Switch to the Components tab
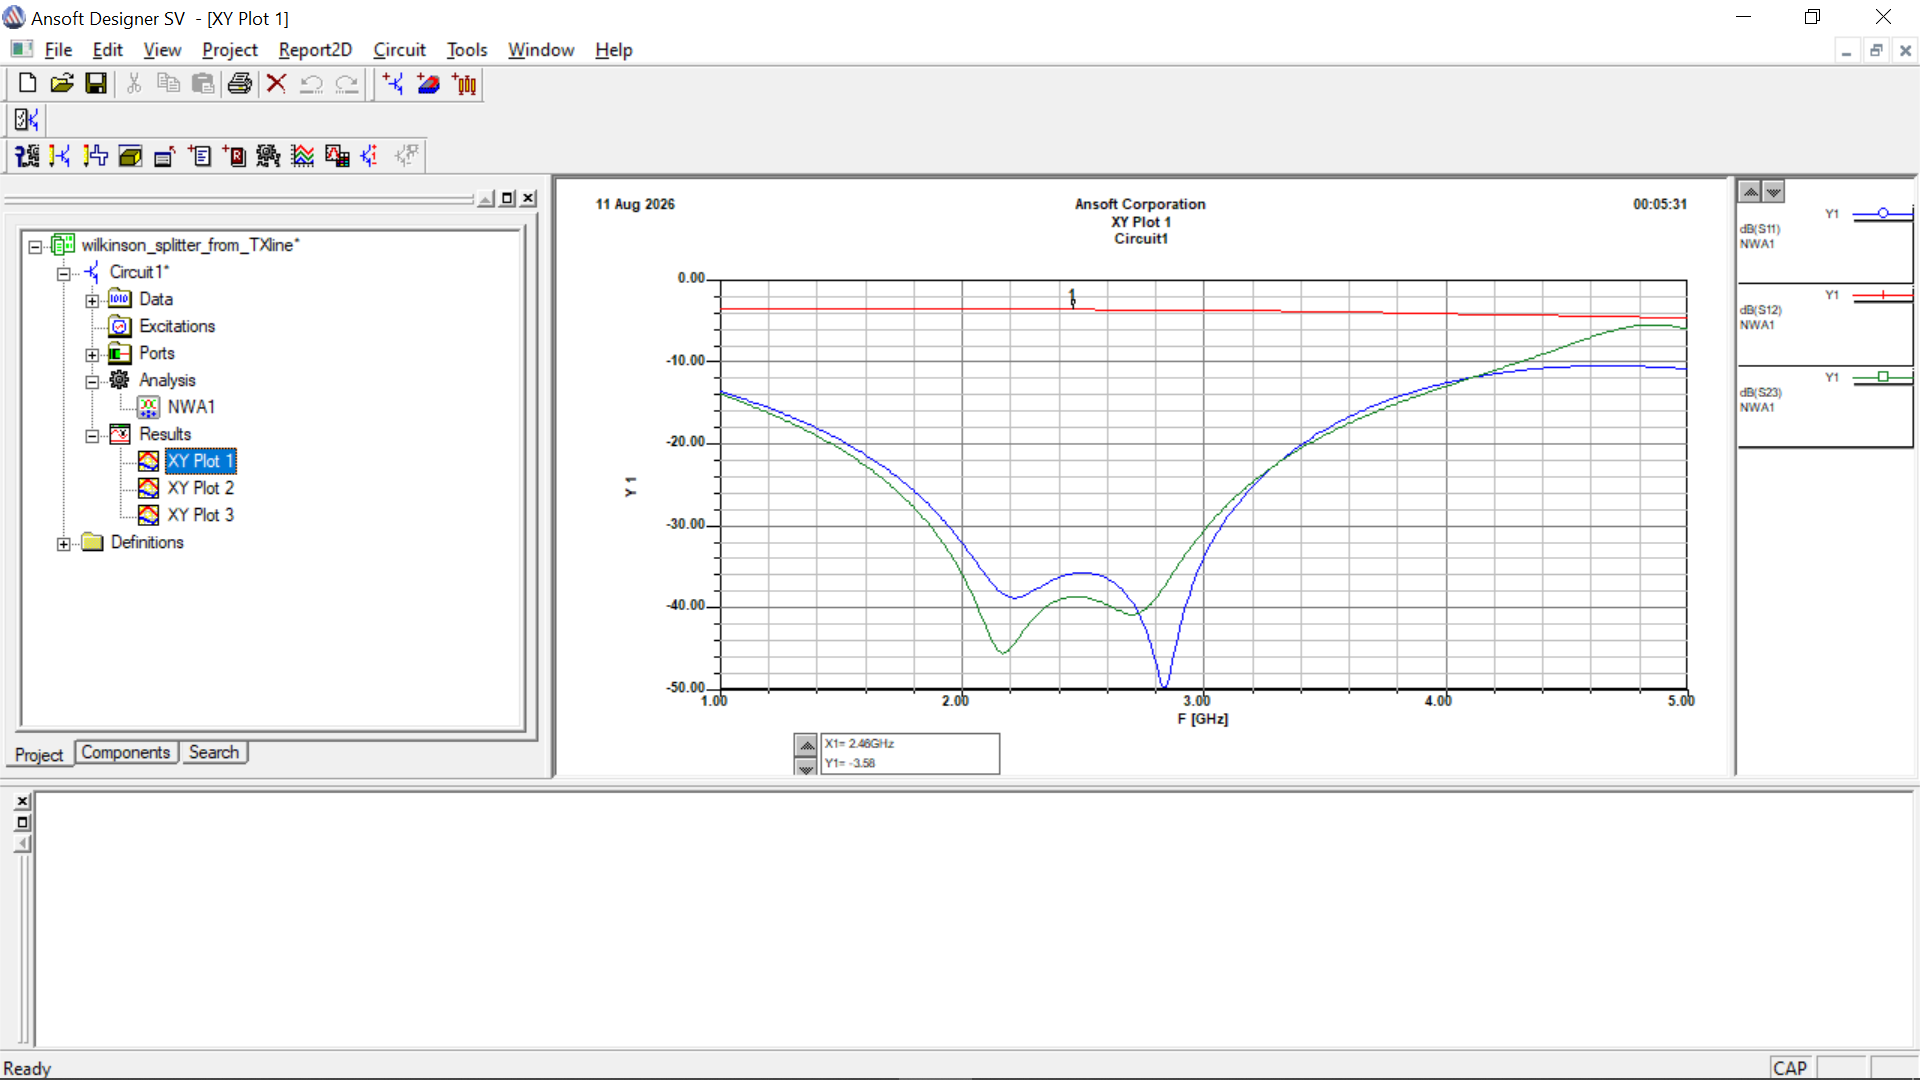1920x1080 pixels. click(126, 752)
